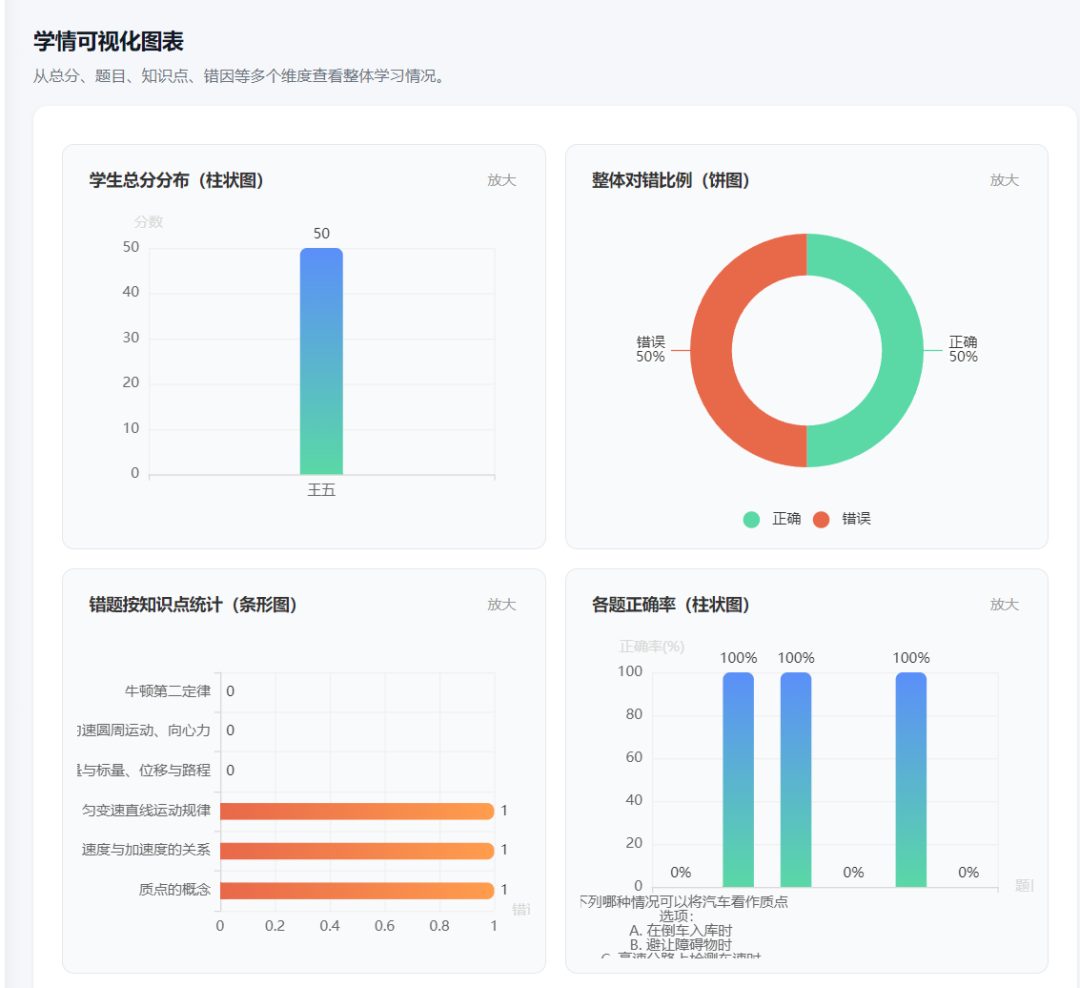Select the 速度与加速度的关系 row label
This screenshot has height=988, width=1080.
point(162,850)
